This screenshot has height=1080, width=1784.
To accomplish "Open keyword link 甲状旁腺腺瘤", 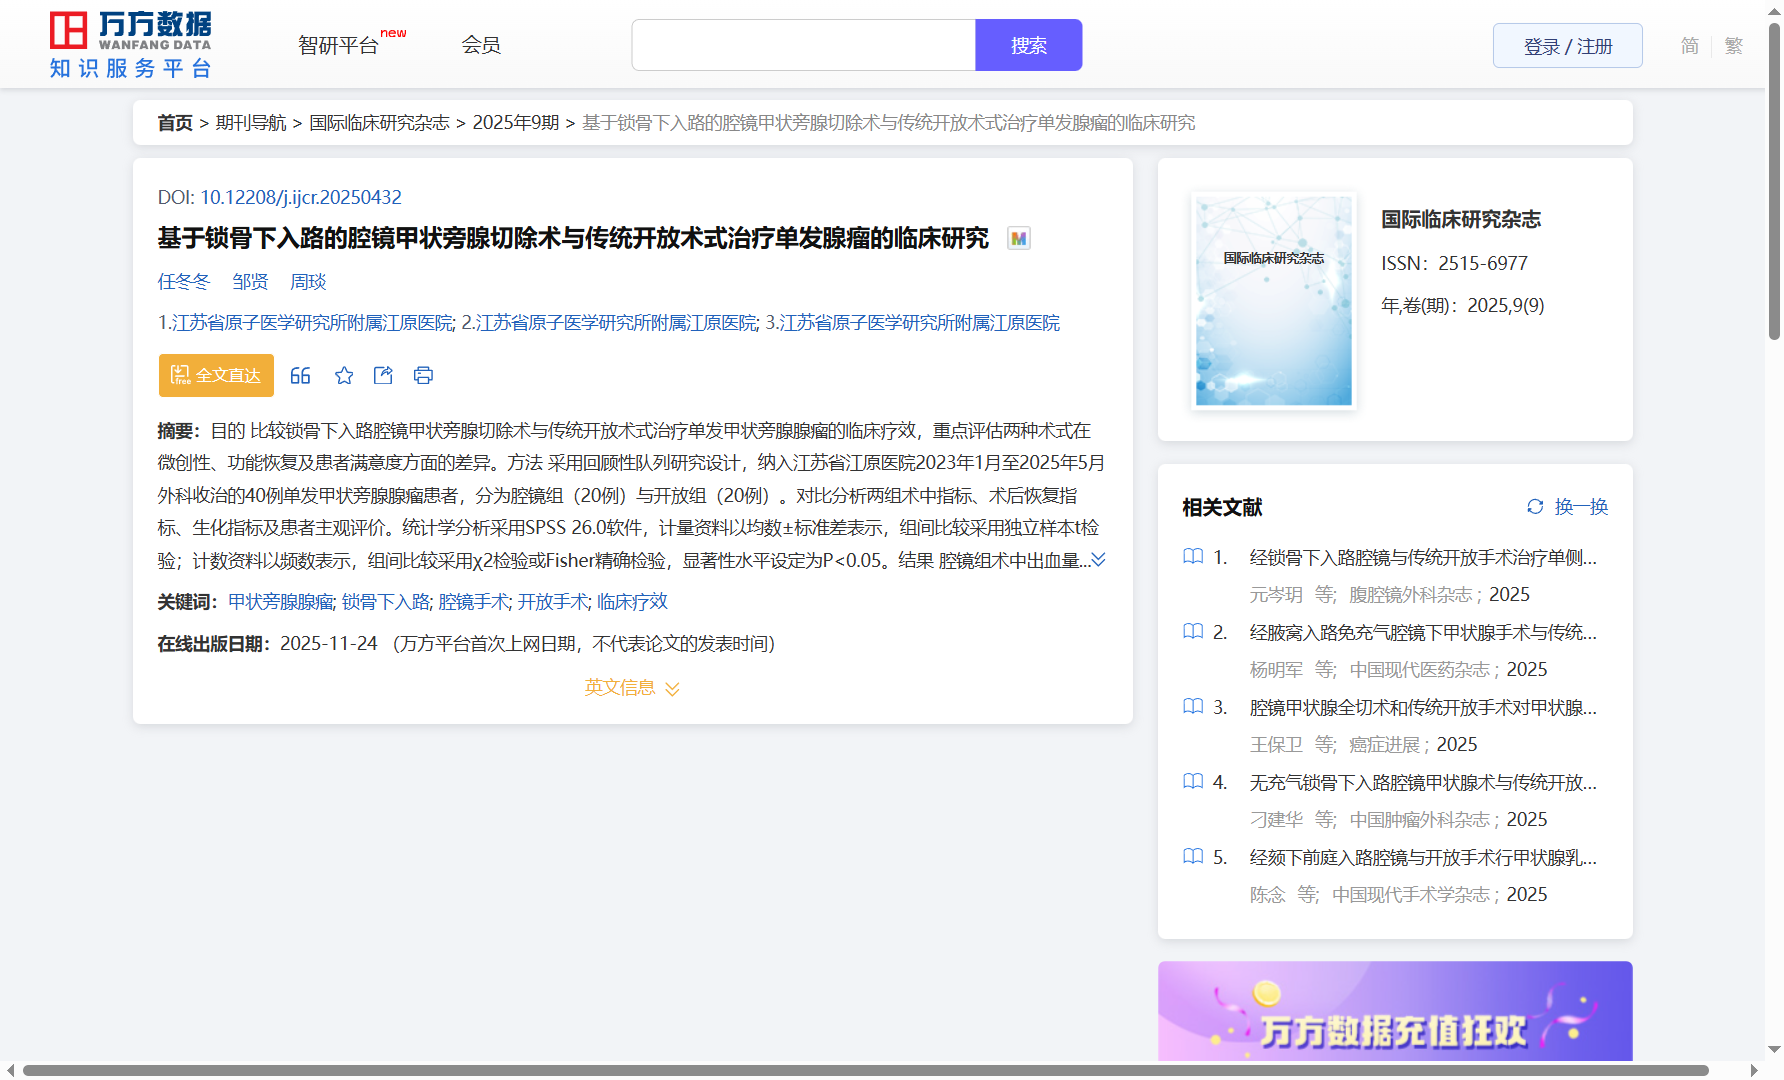I will pyautogui.click(x=281, y=602).
